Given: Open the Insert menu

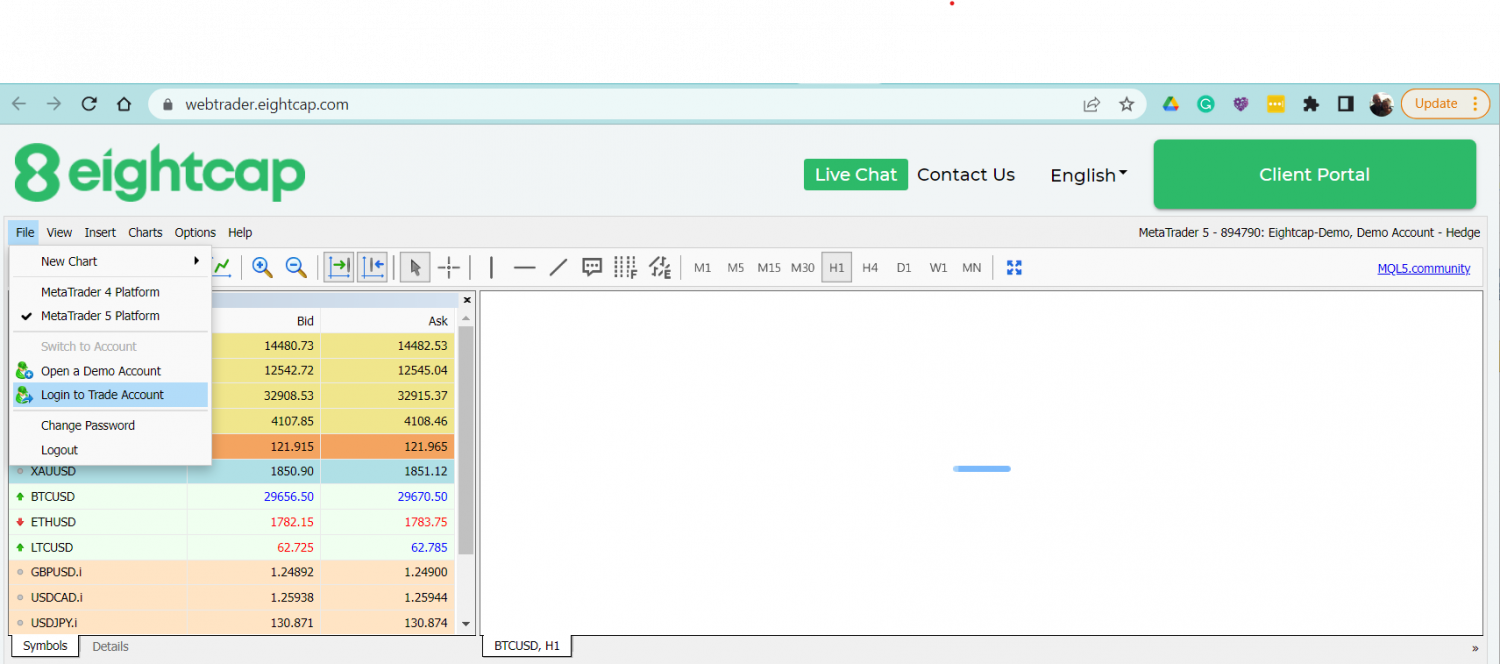Looking at the screenshot, I should coord(100,232).
